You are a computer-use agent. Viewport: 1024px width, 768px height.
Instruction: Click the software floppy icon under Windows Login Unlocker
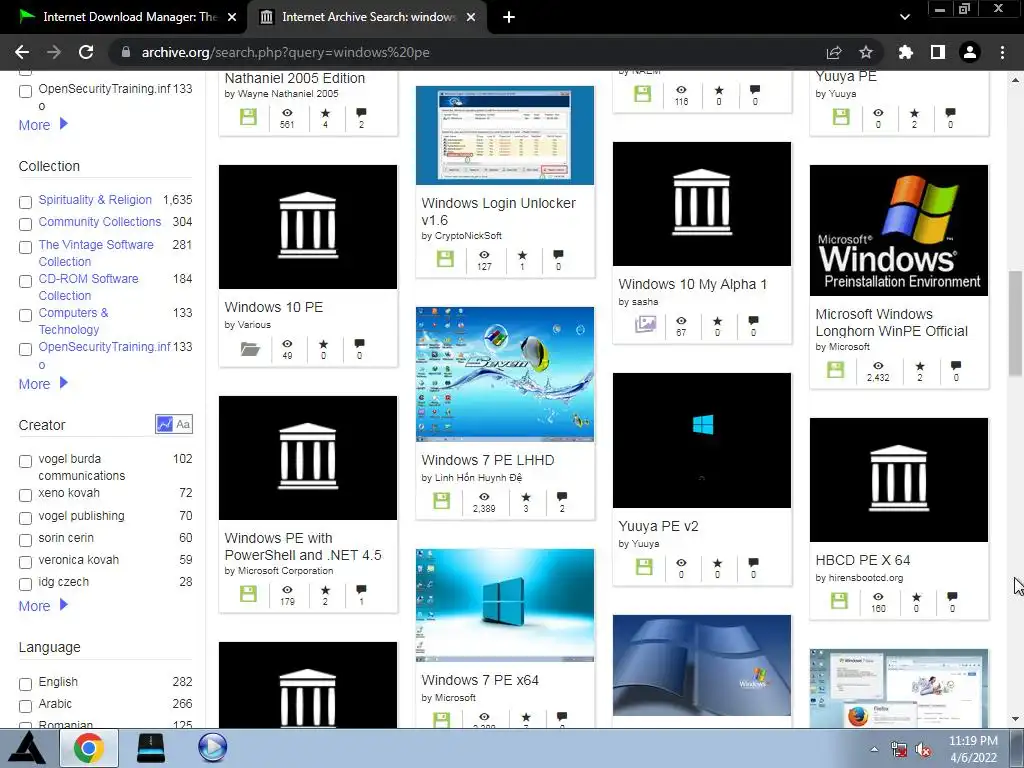pos(445,259)
